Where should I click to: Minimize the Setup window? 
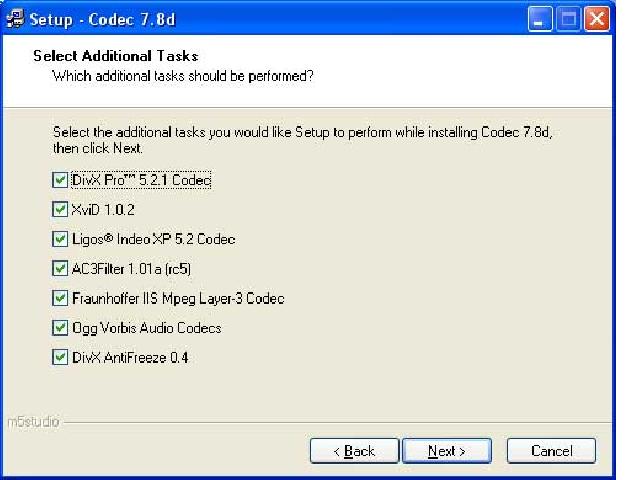(540, 19)
